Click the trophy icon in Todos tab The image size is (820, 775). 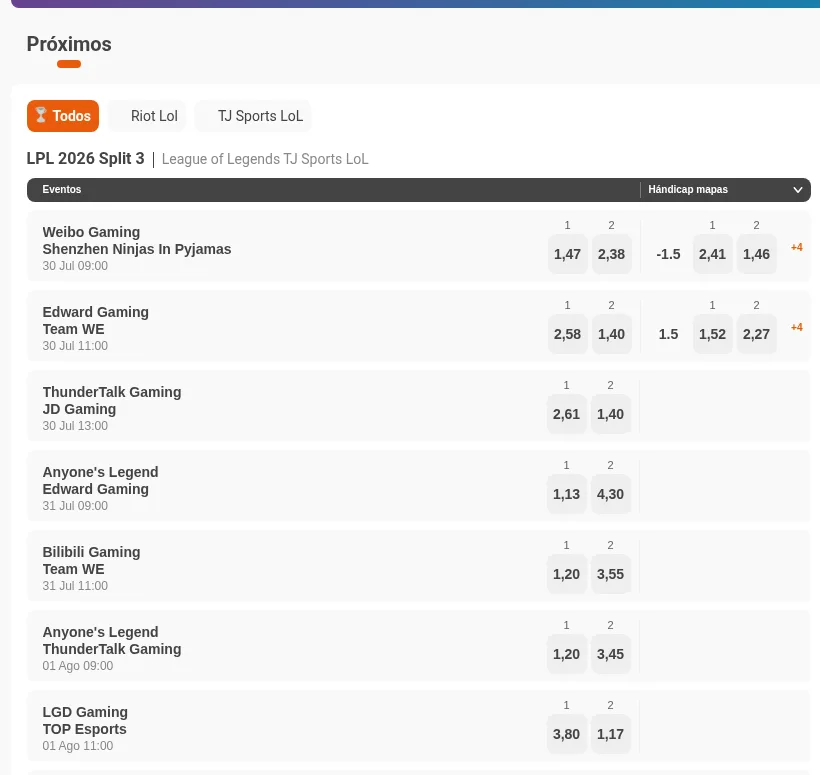click(x=41, y=115)
